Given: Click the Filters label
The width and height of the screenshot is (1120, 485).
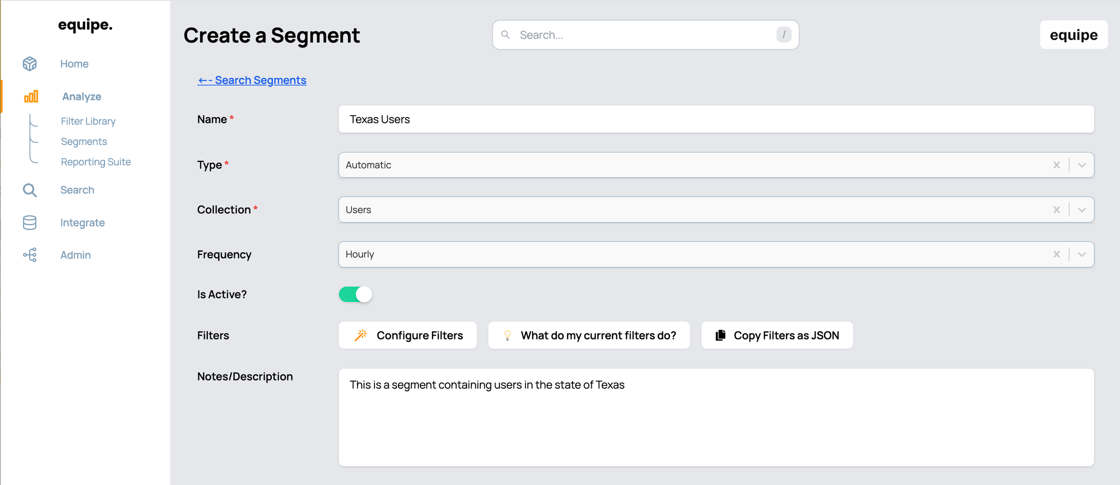Looking at the screenshot, I should (213, 335).
